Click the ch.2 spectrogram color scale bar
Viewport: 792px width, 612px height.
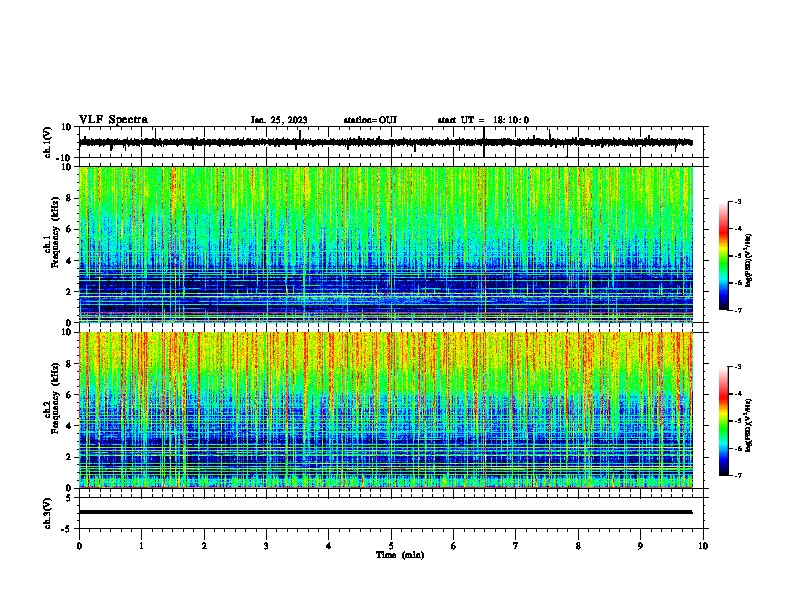click(x=724, y=421)
